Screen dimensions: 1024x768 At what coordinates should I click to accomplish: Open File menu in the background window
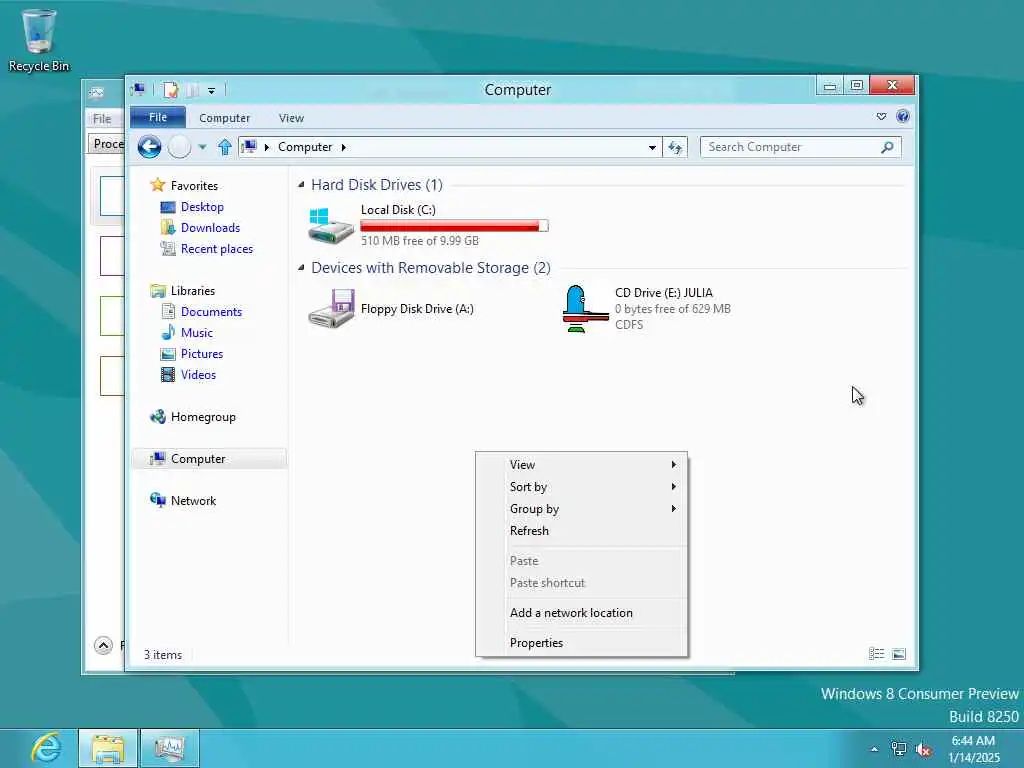click(x=102, y=119)
